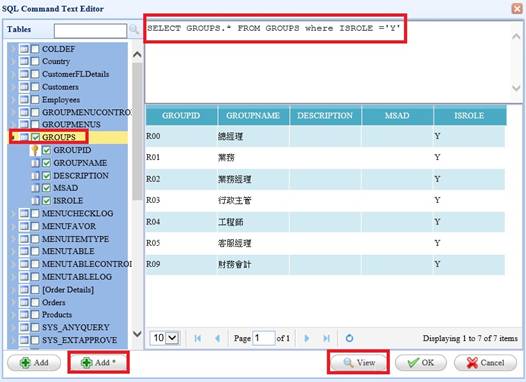
Task: Open the page size dropdown showing 10
Action: 165,338
